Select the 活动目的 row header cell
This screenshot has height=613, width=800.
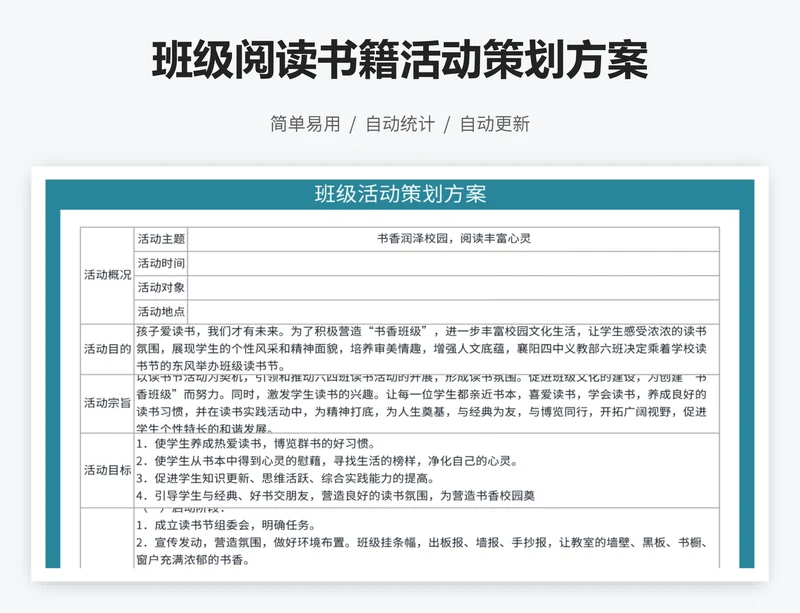[107, 349]
